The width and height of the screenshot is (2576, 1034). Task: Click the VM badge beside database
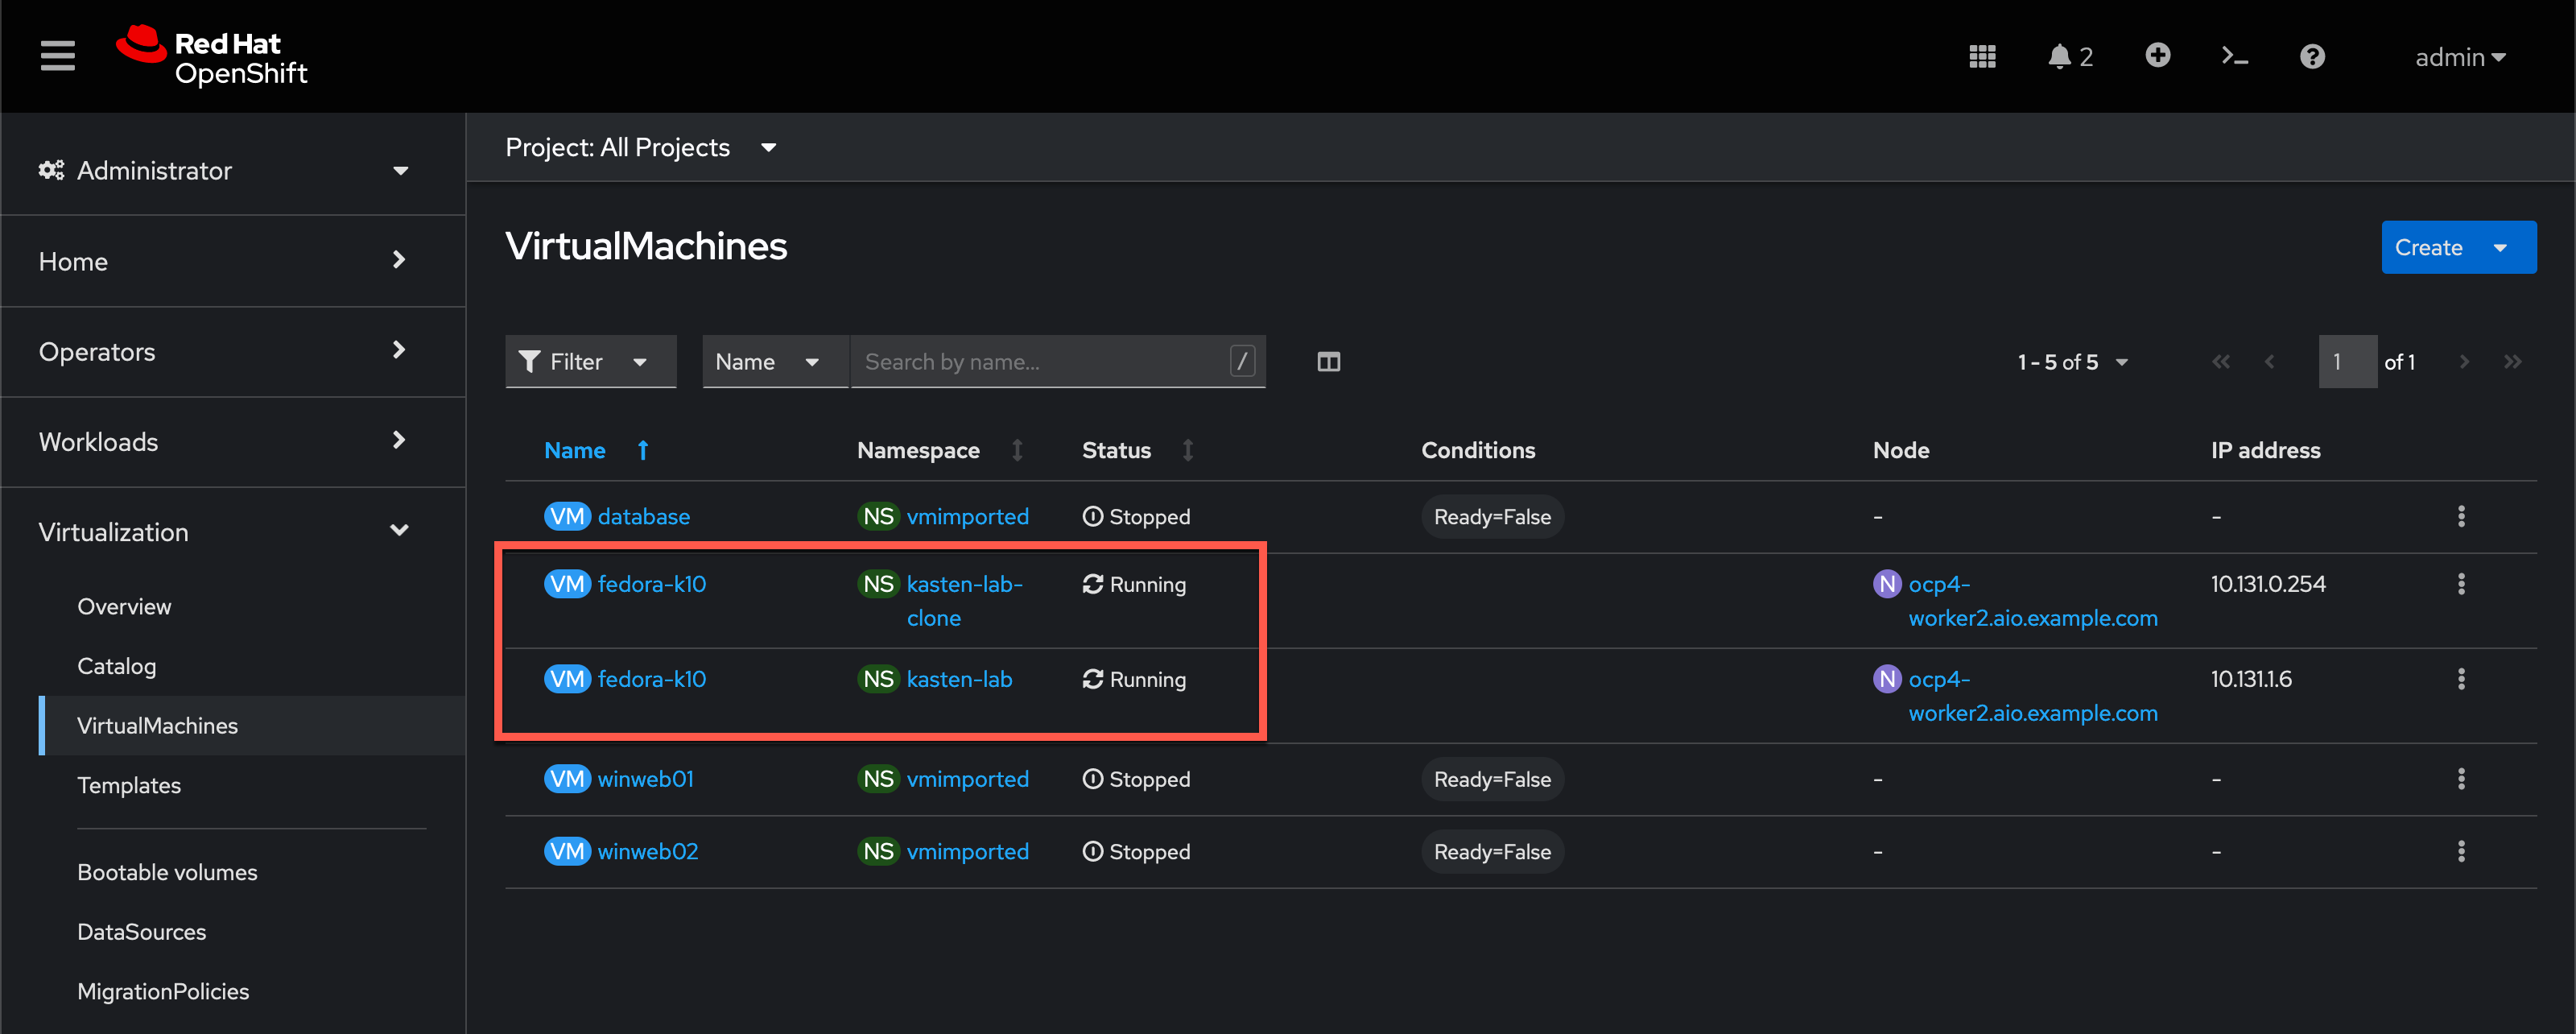567,516
